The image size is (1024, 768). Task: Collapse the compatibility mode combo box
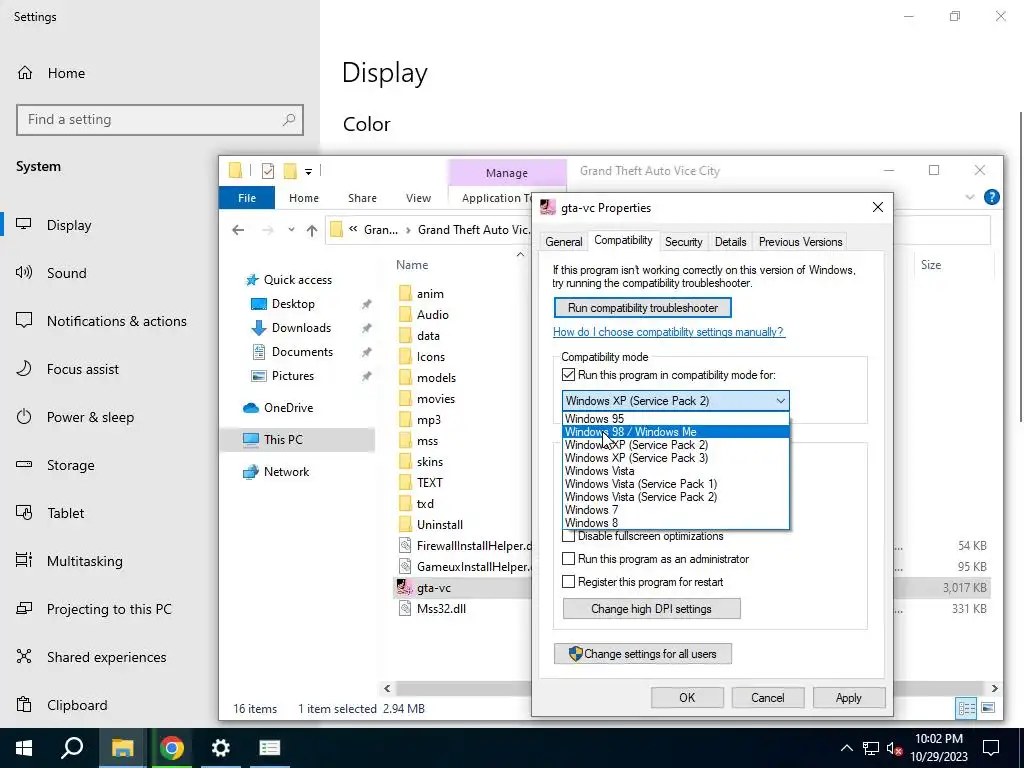point(780,401)
